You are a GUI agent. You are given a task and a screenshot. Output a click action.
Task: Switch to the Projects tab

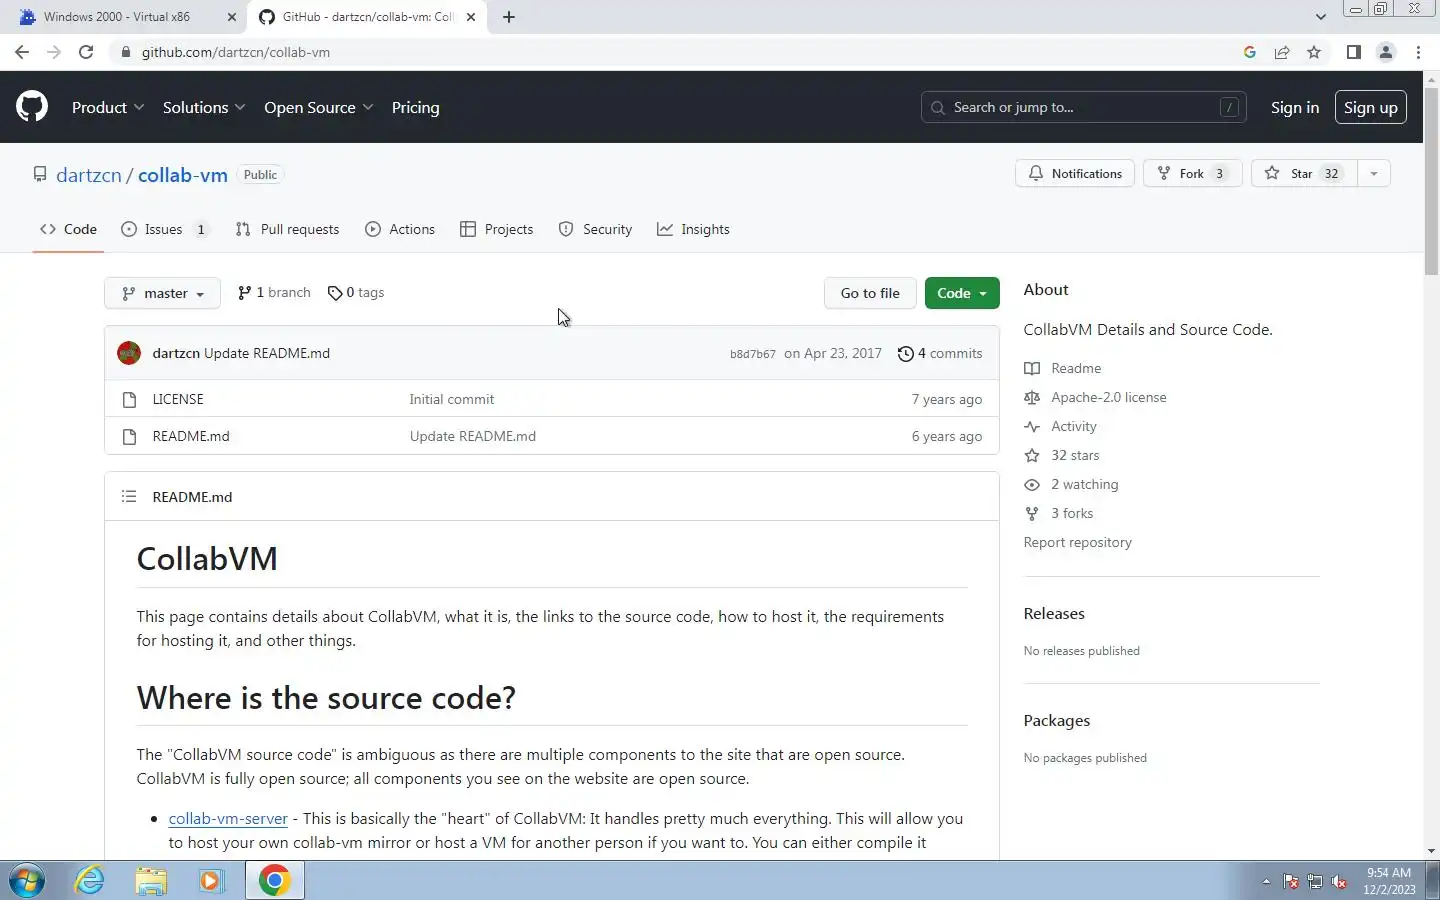(496, 229)
